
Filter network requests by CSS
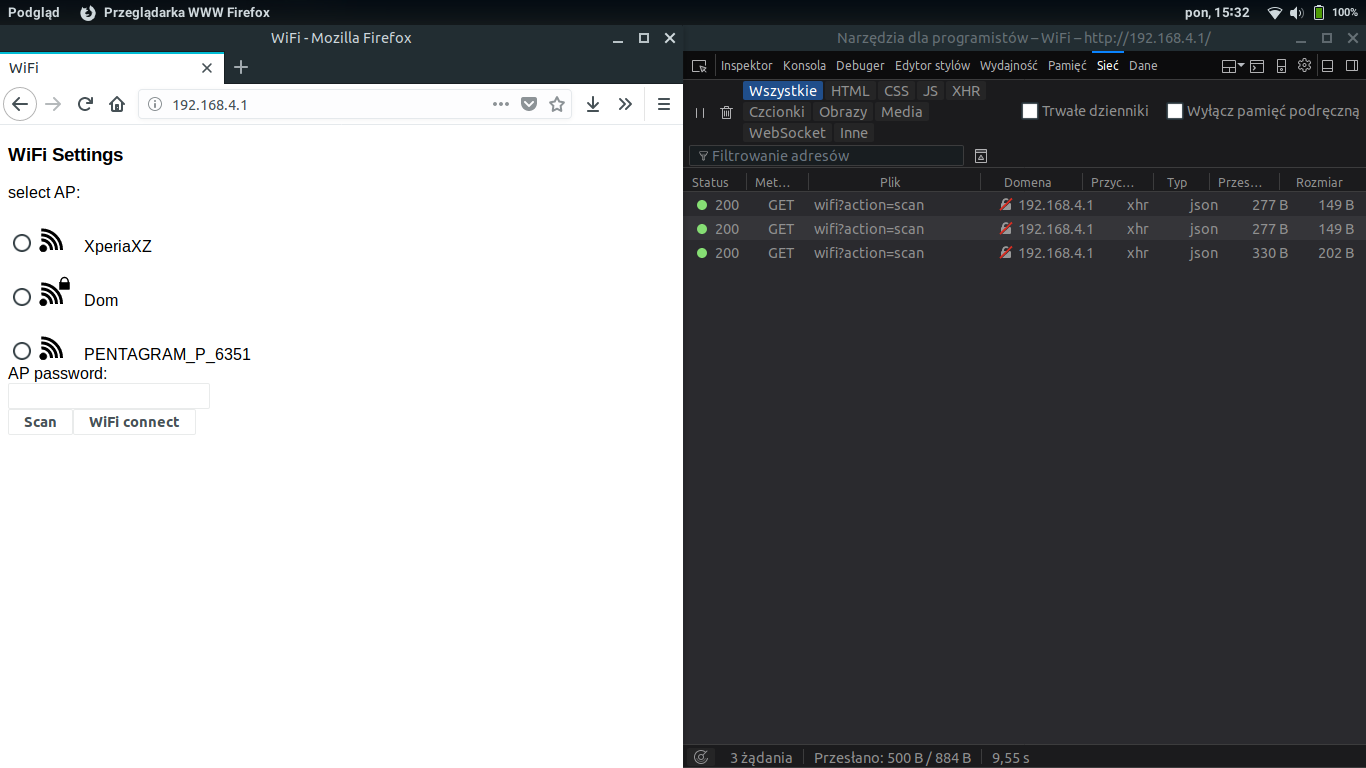pos(897,91)
